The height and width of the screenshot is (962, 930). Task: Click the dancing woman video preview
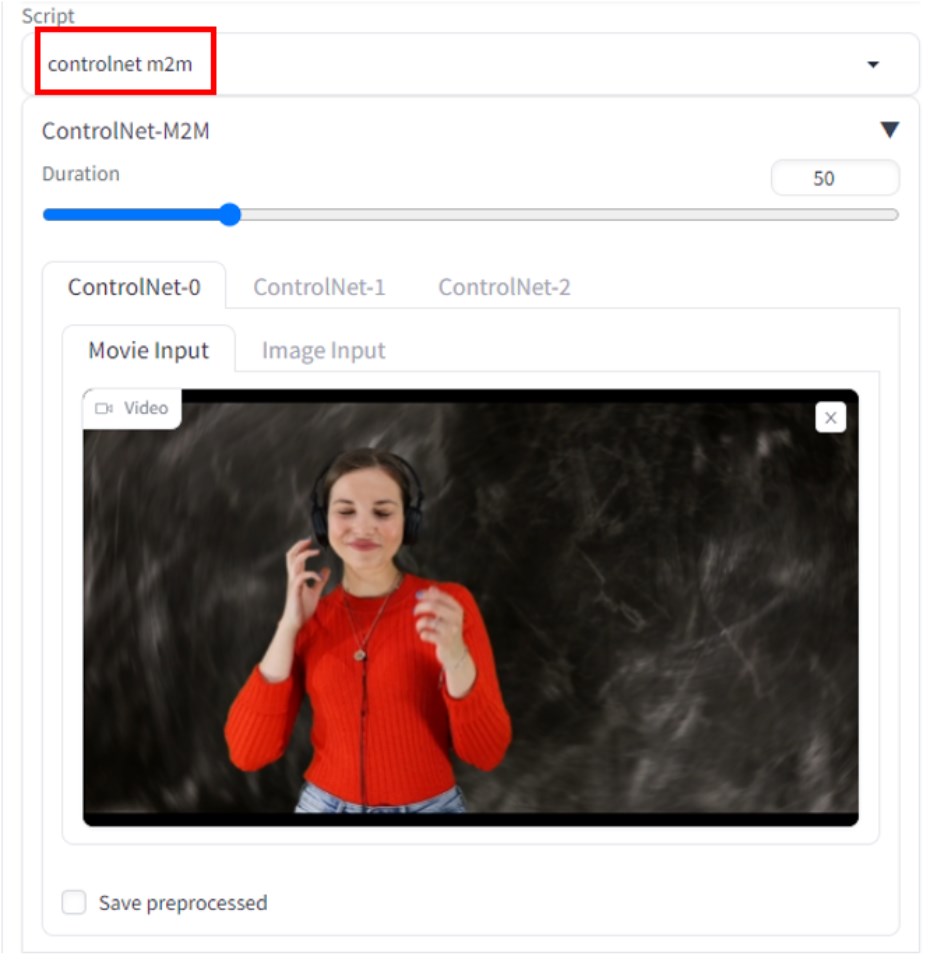471,607
